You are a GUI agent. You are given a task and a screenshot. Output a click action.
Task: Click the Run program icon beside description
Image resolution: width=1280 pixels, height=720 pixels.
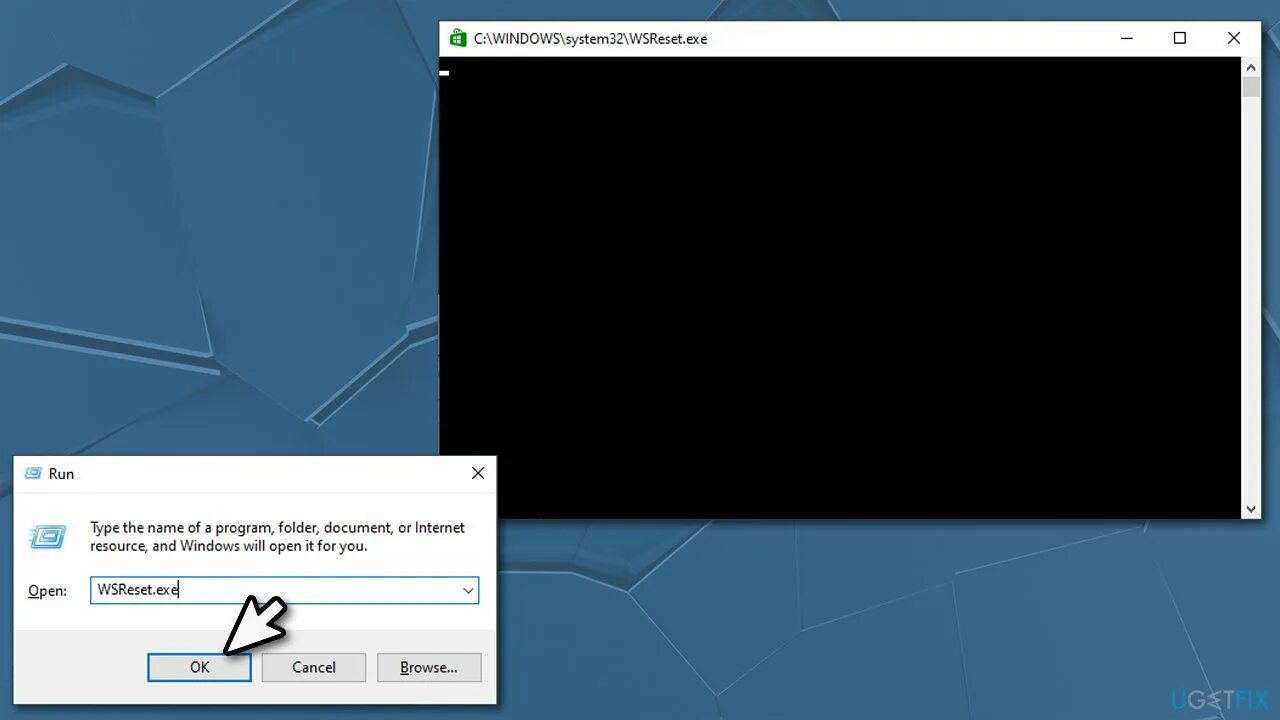(48, 537)
